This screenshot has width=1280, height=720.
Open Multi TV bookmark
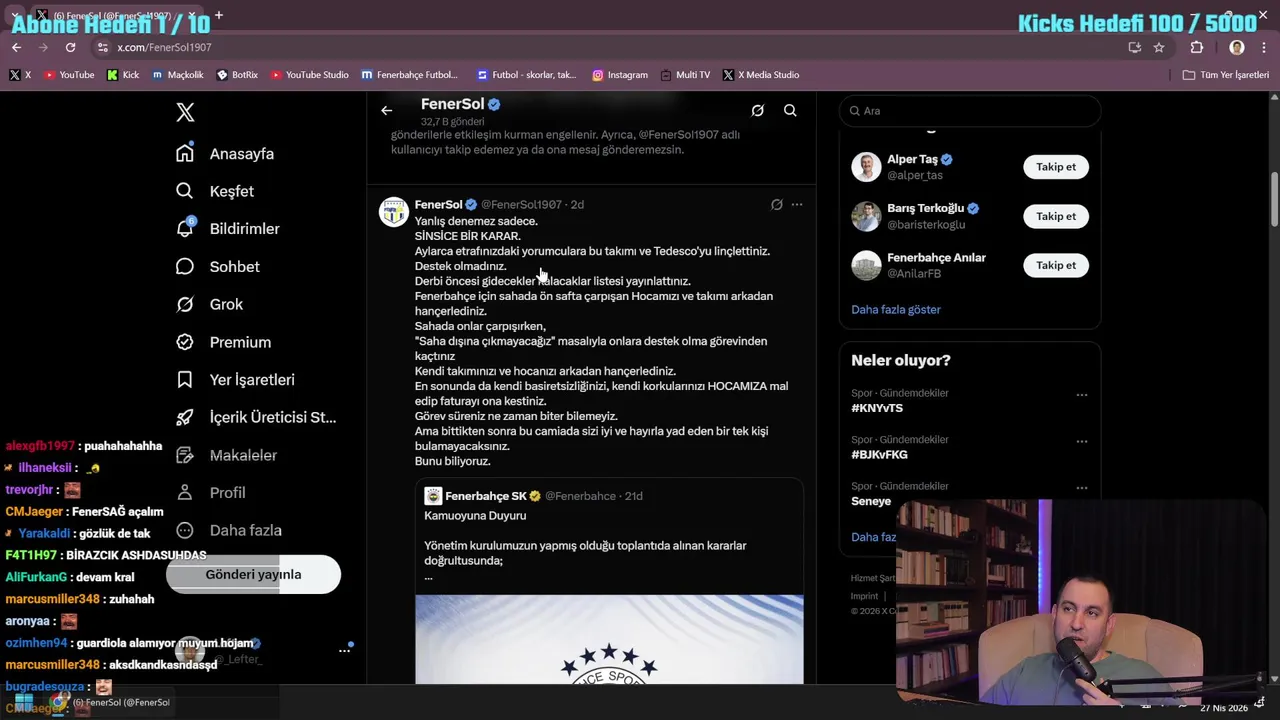tap(685, 75)
